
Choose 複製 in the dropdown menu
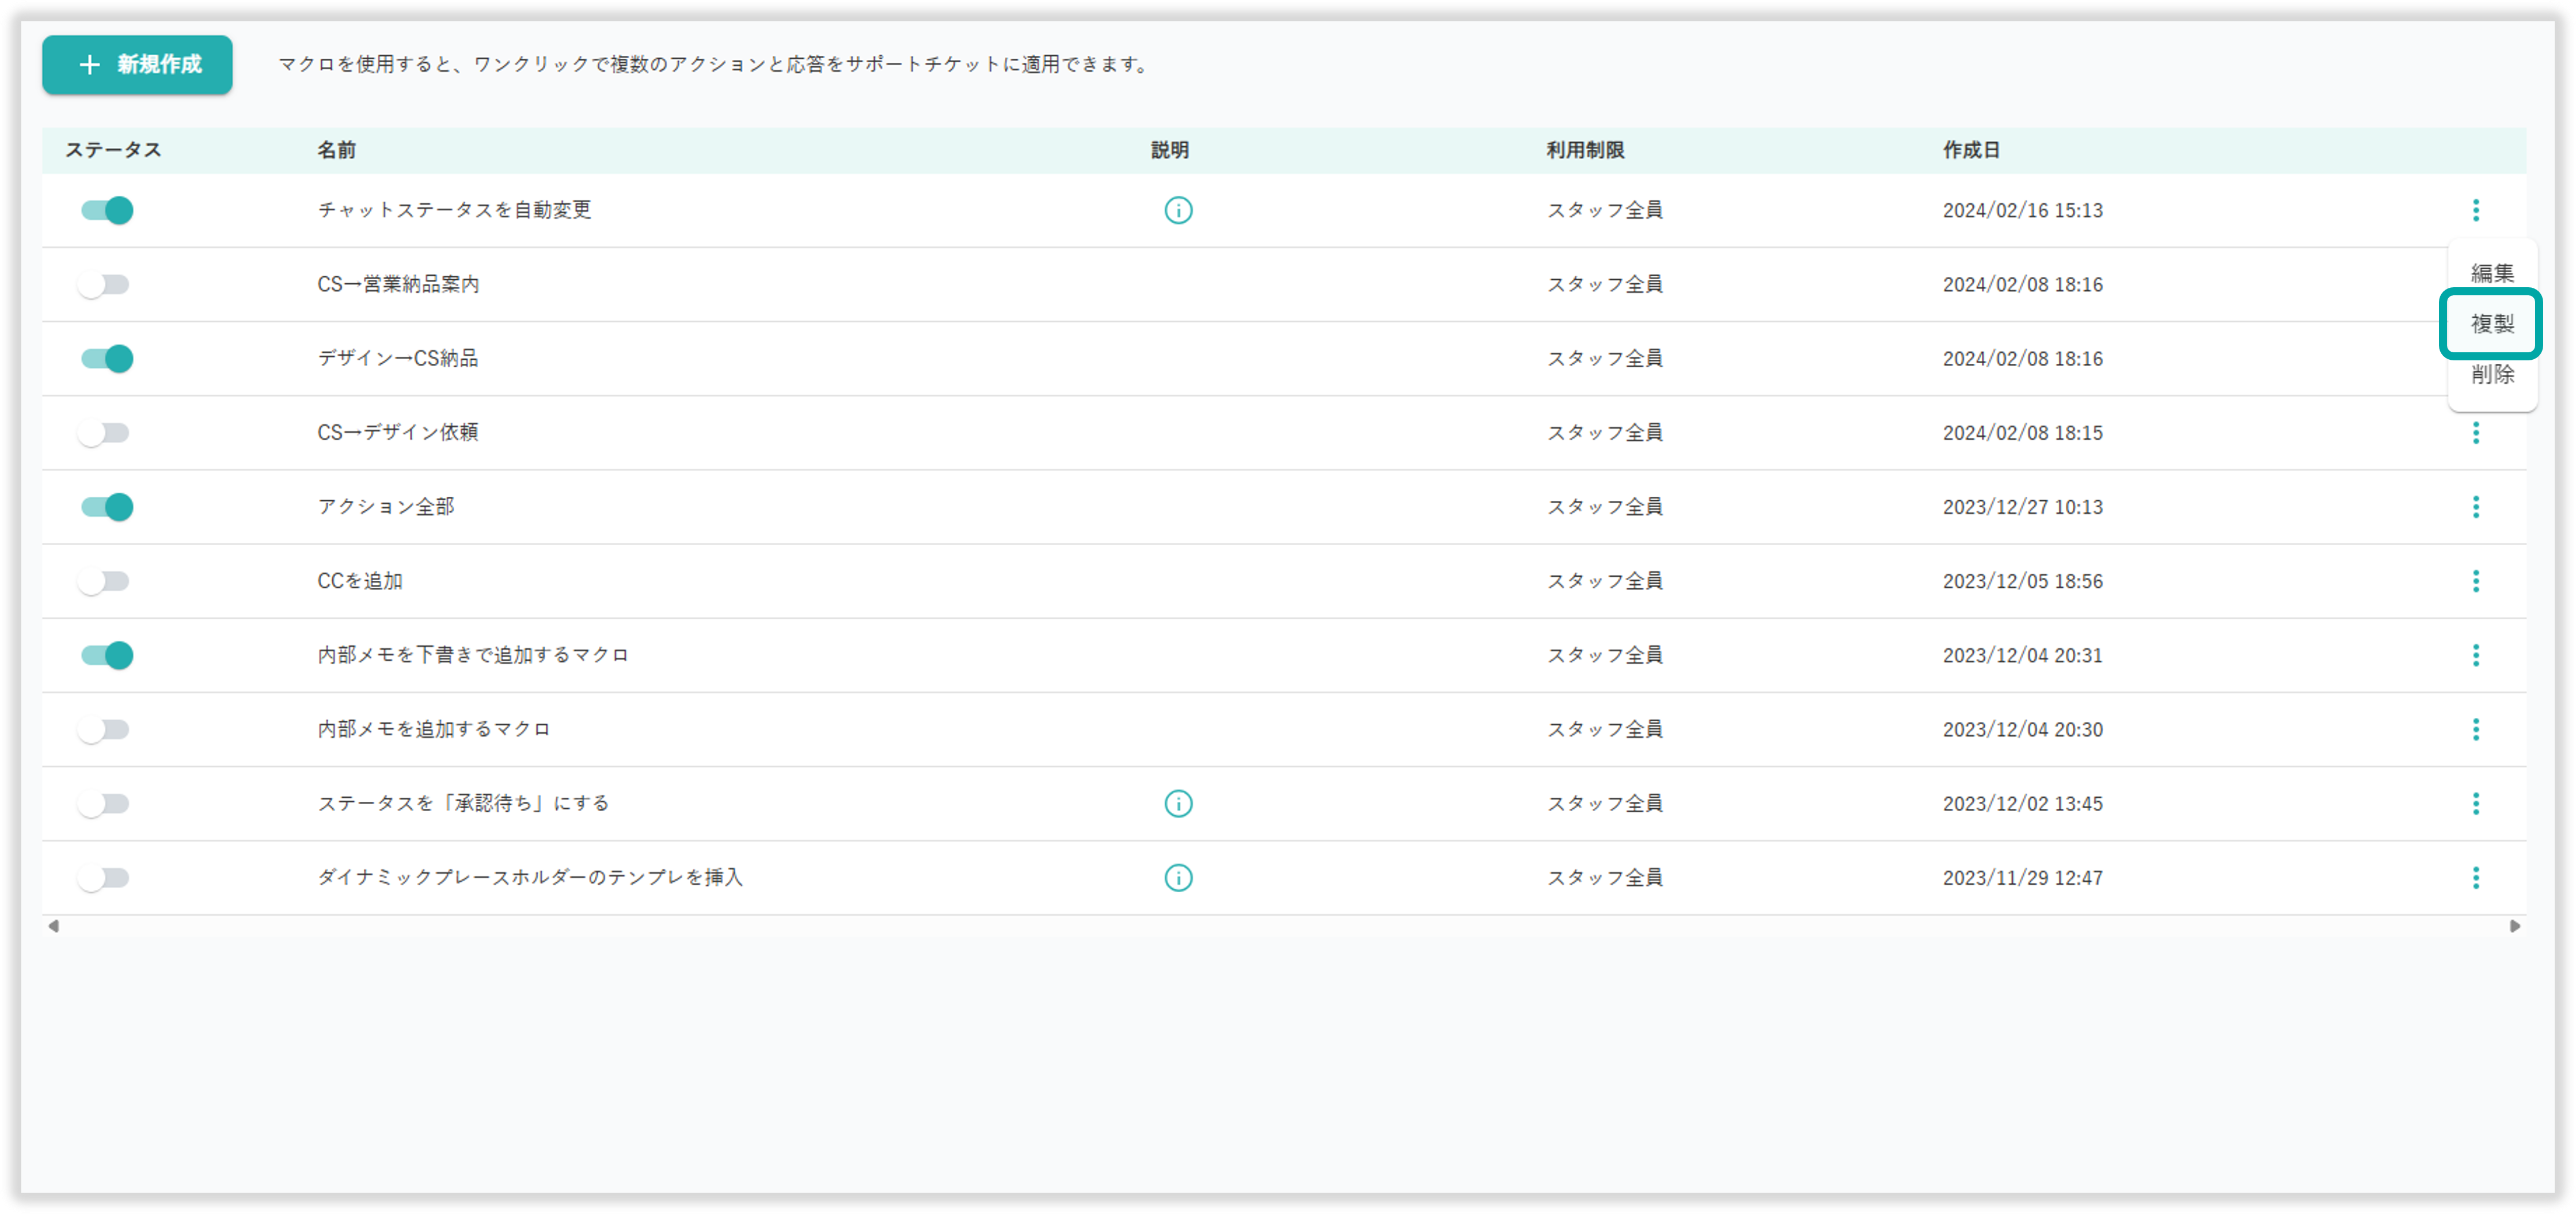[x=2491, y=324]
